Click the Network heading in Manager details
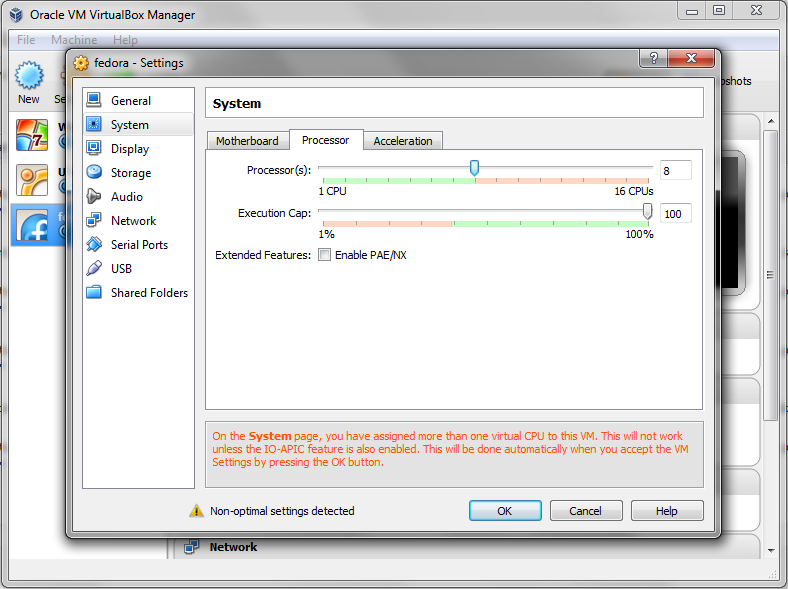The image size is (788, 589). 233,547
